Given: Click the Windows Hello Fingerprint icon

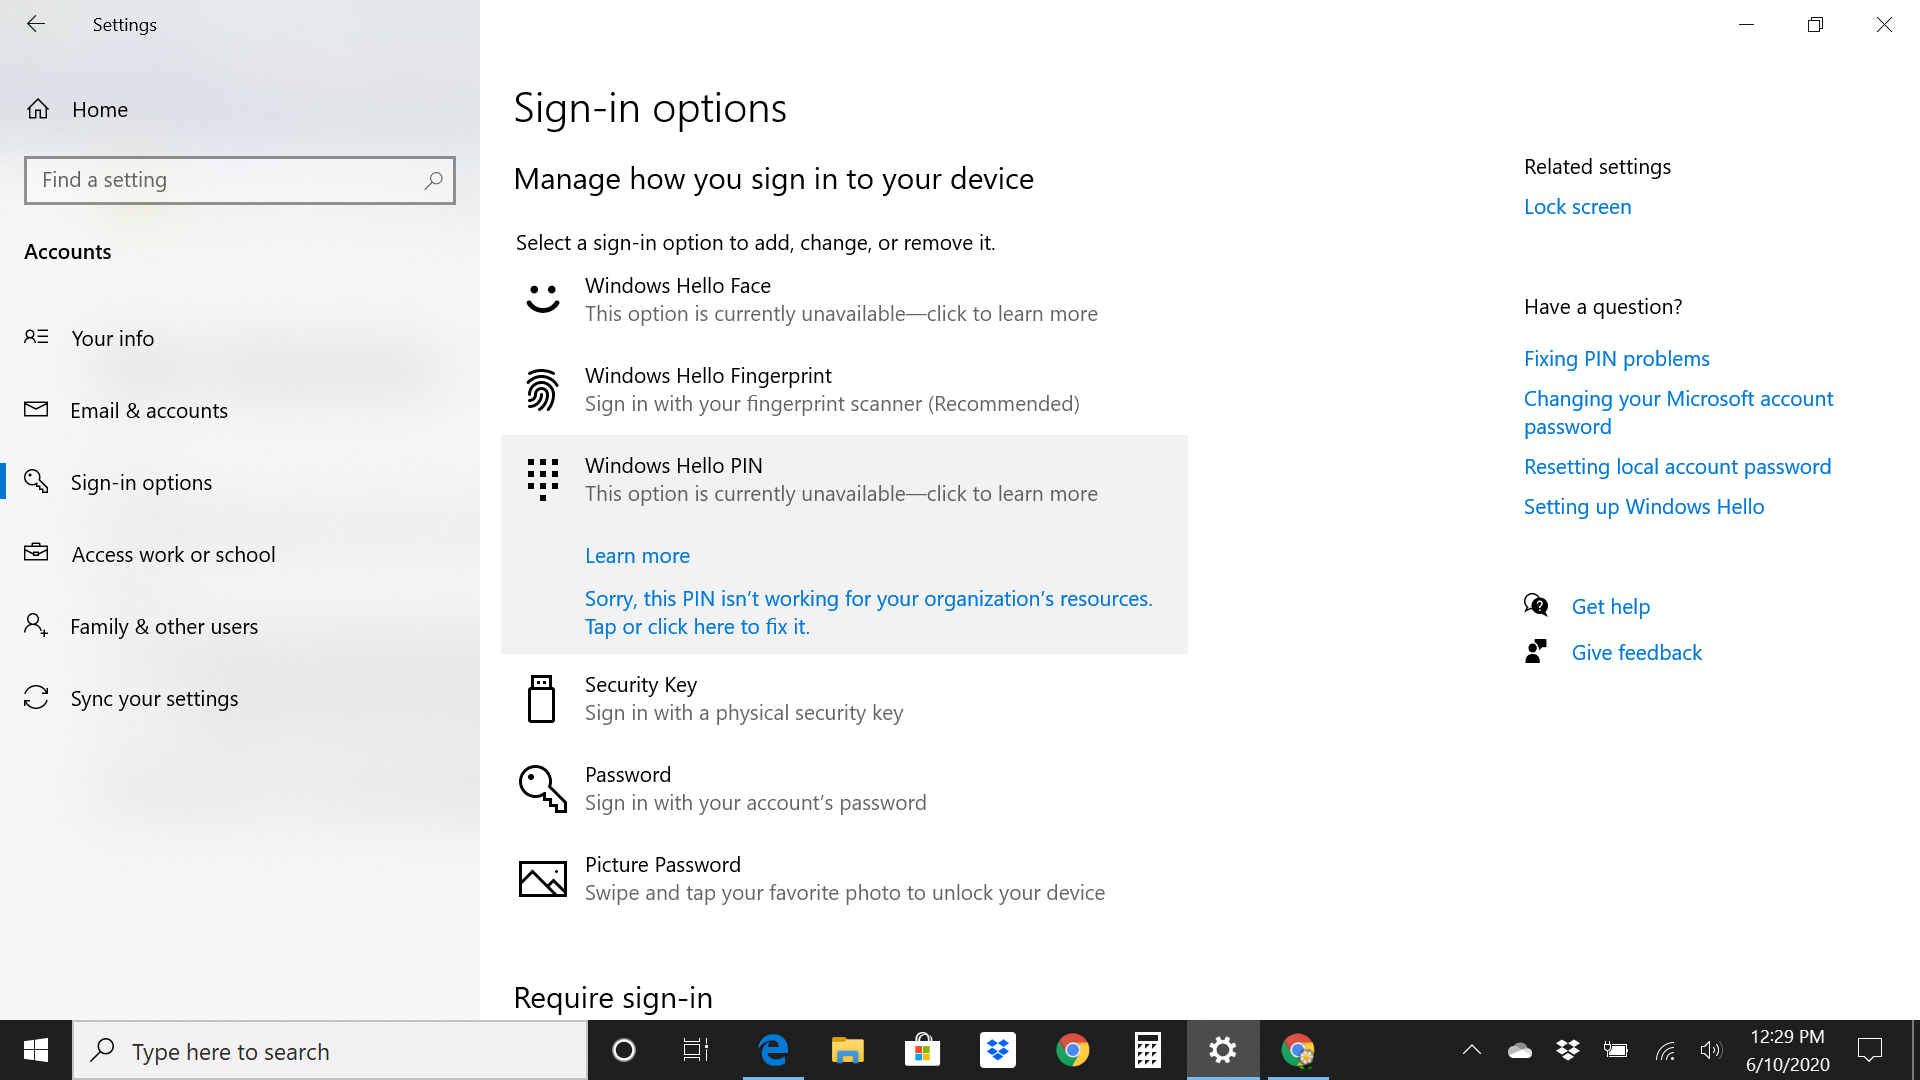Looking at the screenshot, I should pyautogui.click(x=542, y=389).
